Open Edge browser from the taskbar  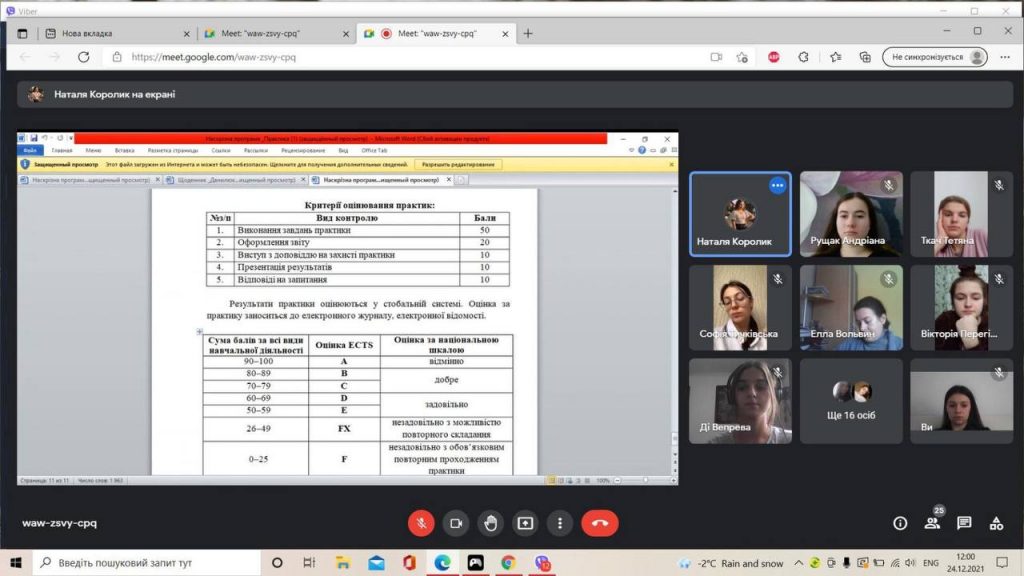click(442, 562)
